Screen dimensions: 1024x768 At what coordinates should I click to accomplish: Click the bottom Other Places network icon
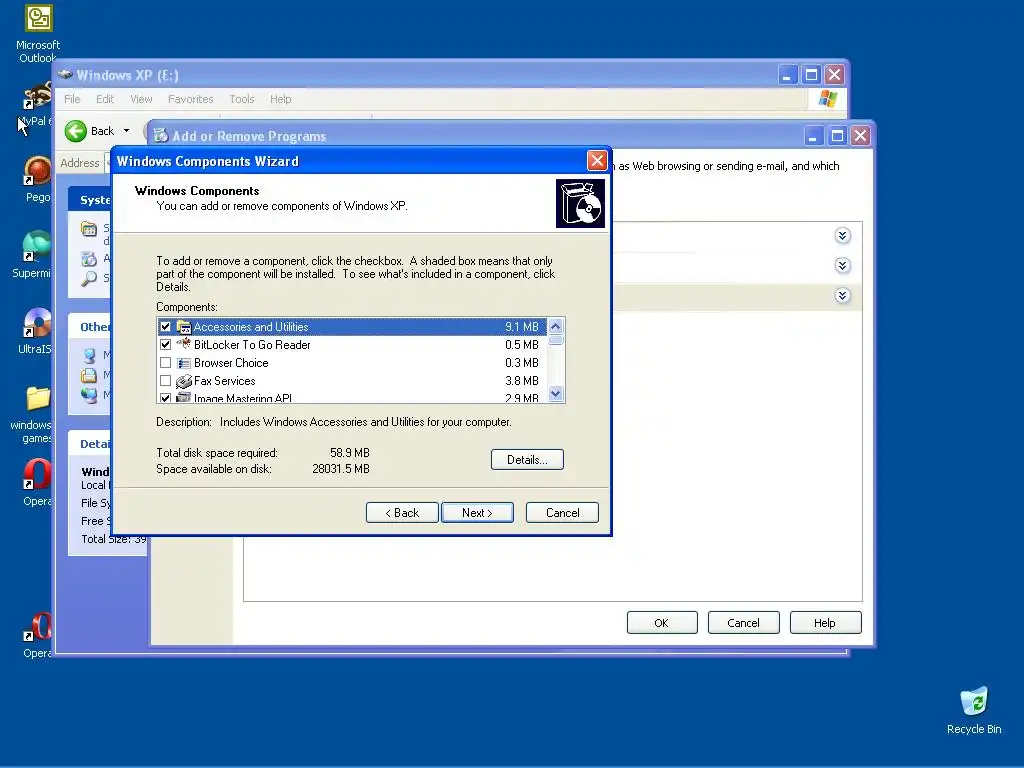(89, 395)
